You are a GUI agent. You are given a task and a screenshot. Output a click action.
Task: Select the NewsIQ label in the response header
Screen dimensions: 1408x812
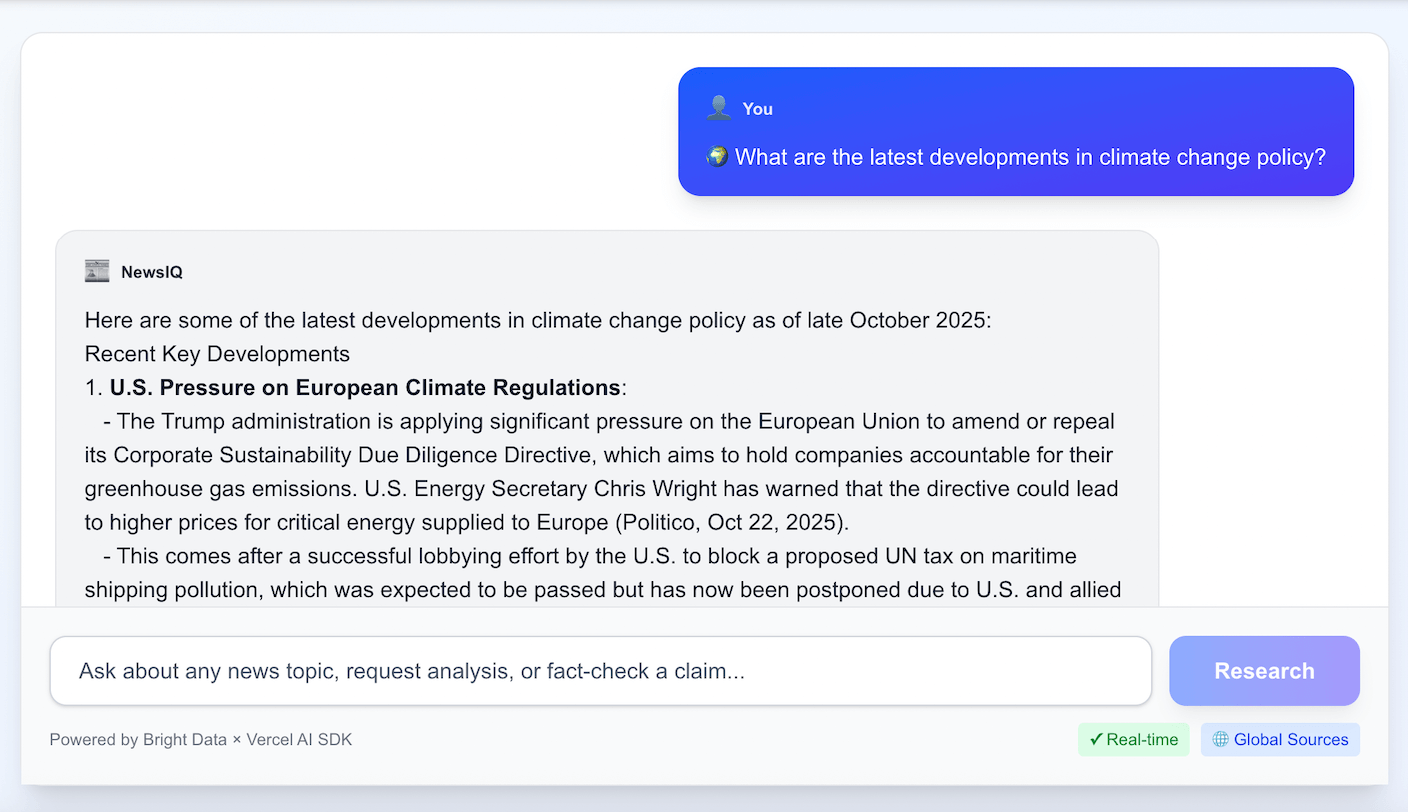click(x=152, y=271)
